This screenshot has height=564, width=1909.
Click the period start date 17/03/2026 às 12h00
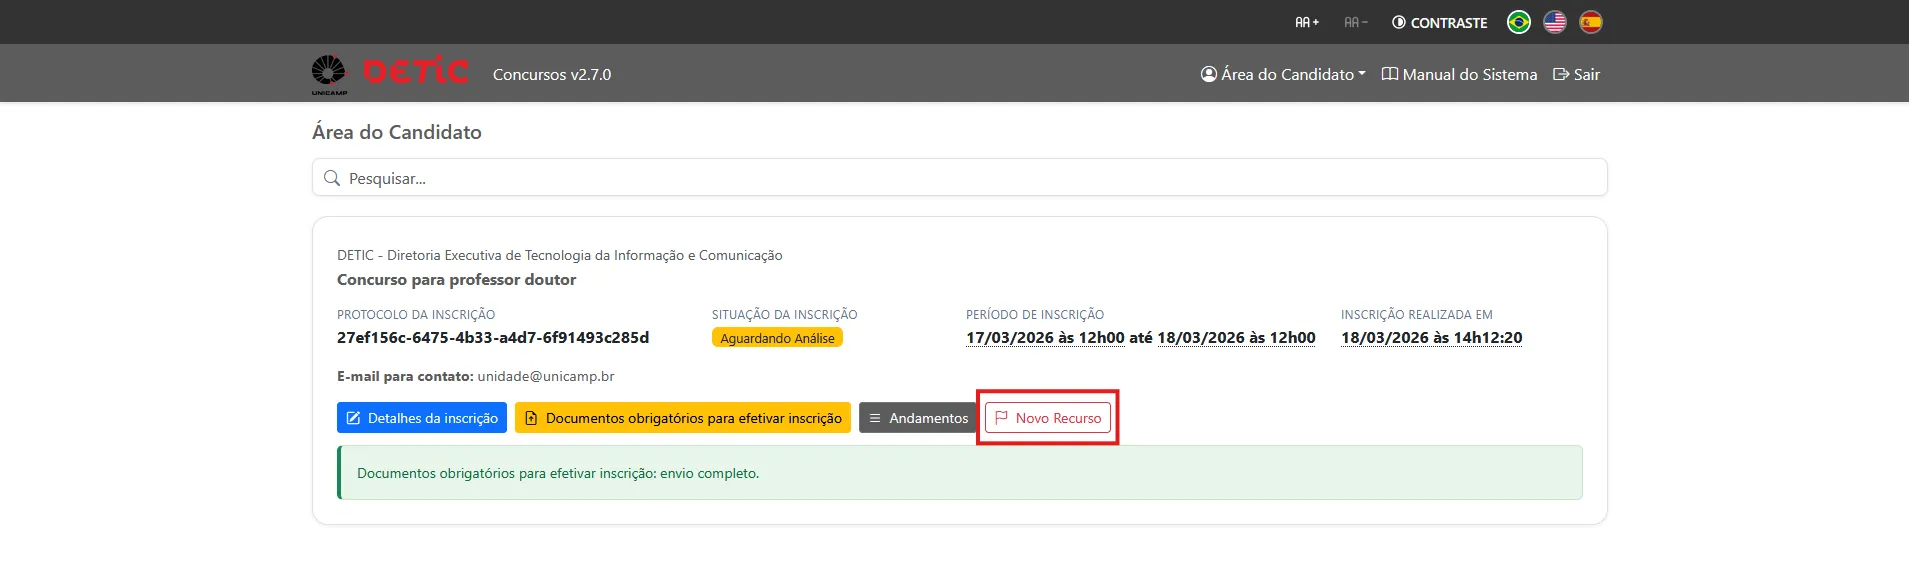tap(1045, 338)
